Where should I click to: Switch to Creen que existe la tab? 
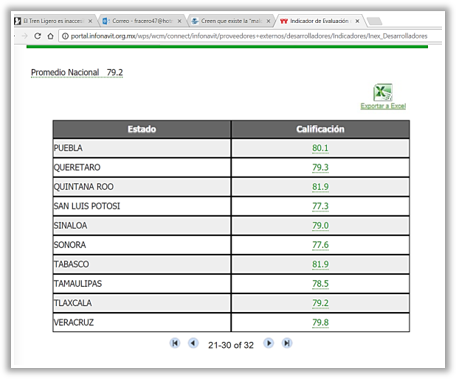point(231,21)
